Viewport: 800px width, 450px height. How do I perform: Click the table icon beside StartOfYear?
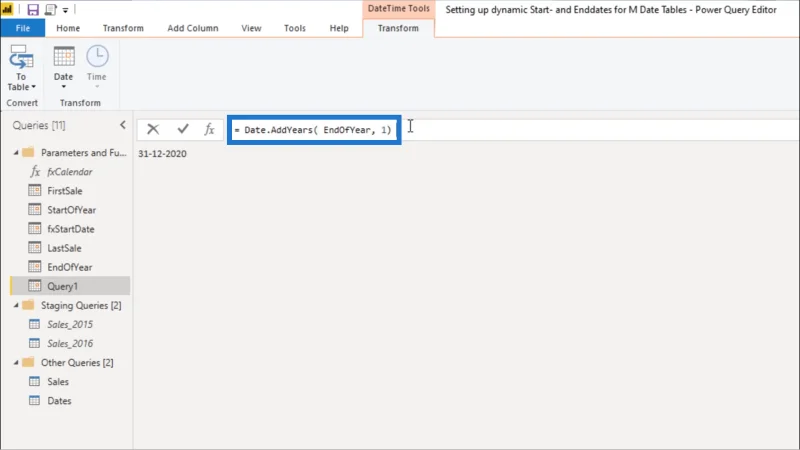click(35, 209)
